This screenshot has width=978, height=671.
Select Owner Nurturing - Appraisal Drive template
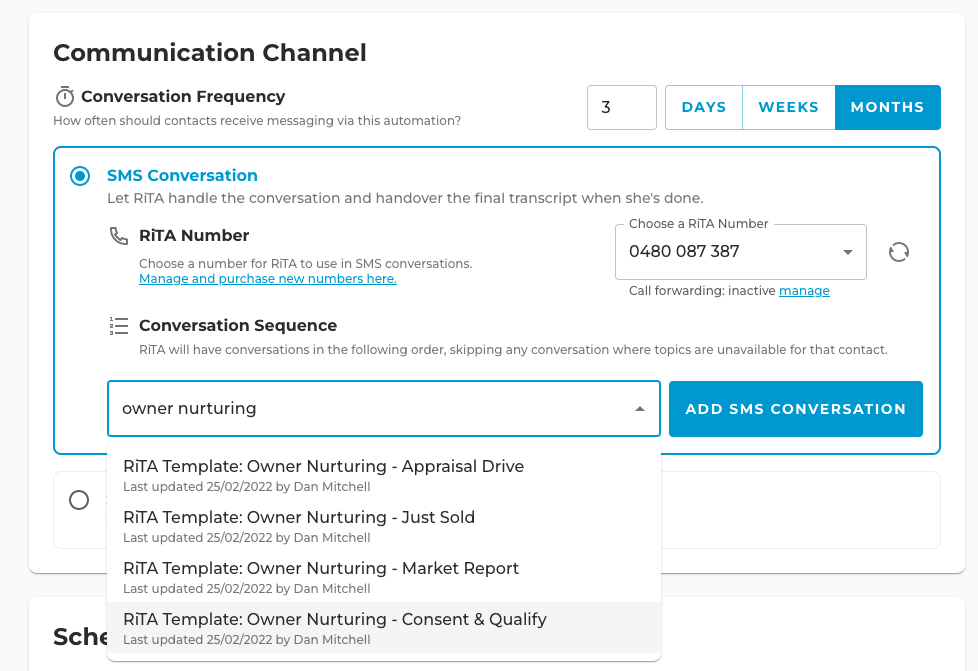[x=384, y=475]
